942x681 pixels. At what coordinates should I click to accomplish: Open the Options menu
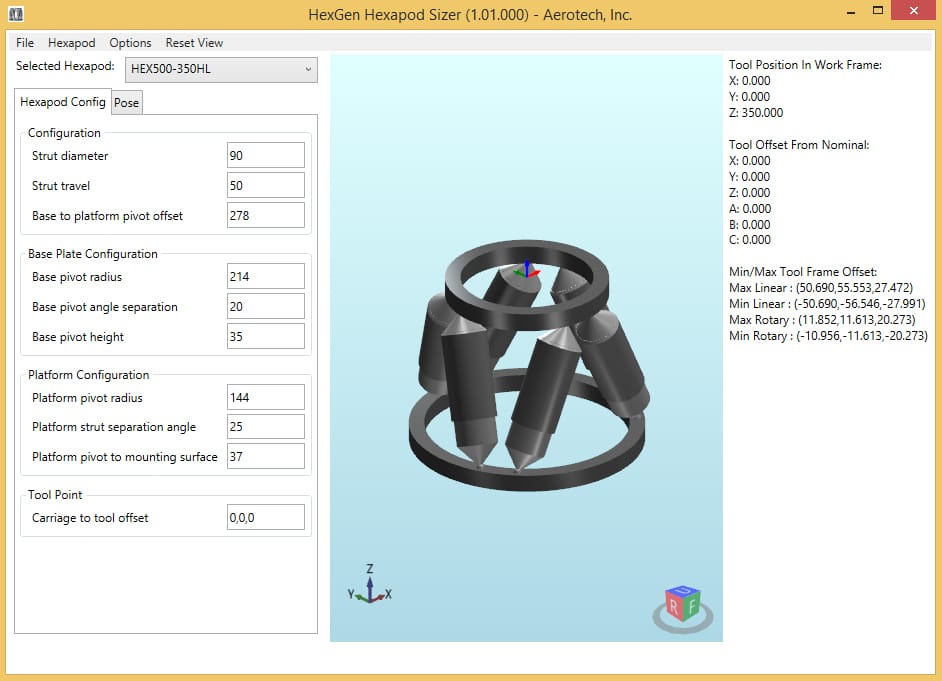(130, 43)
